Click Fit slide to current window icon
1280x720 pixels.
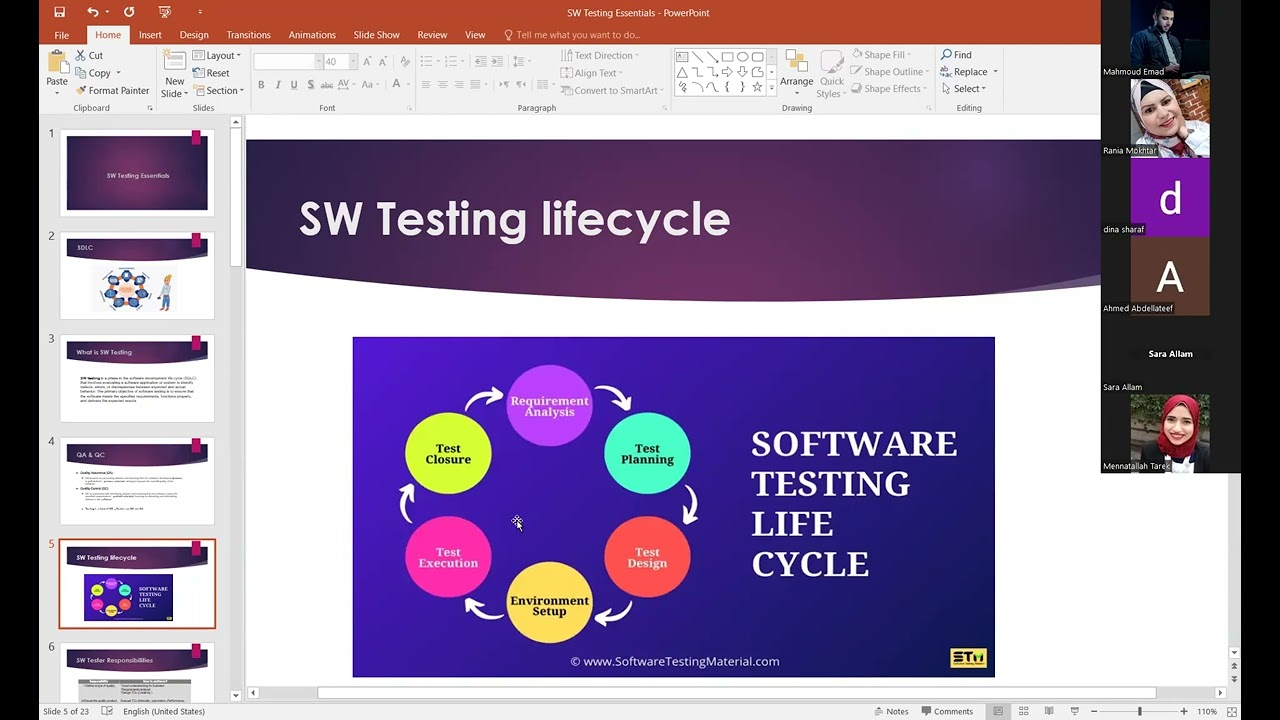pyautogui.click(x=1233, y=711)
